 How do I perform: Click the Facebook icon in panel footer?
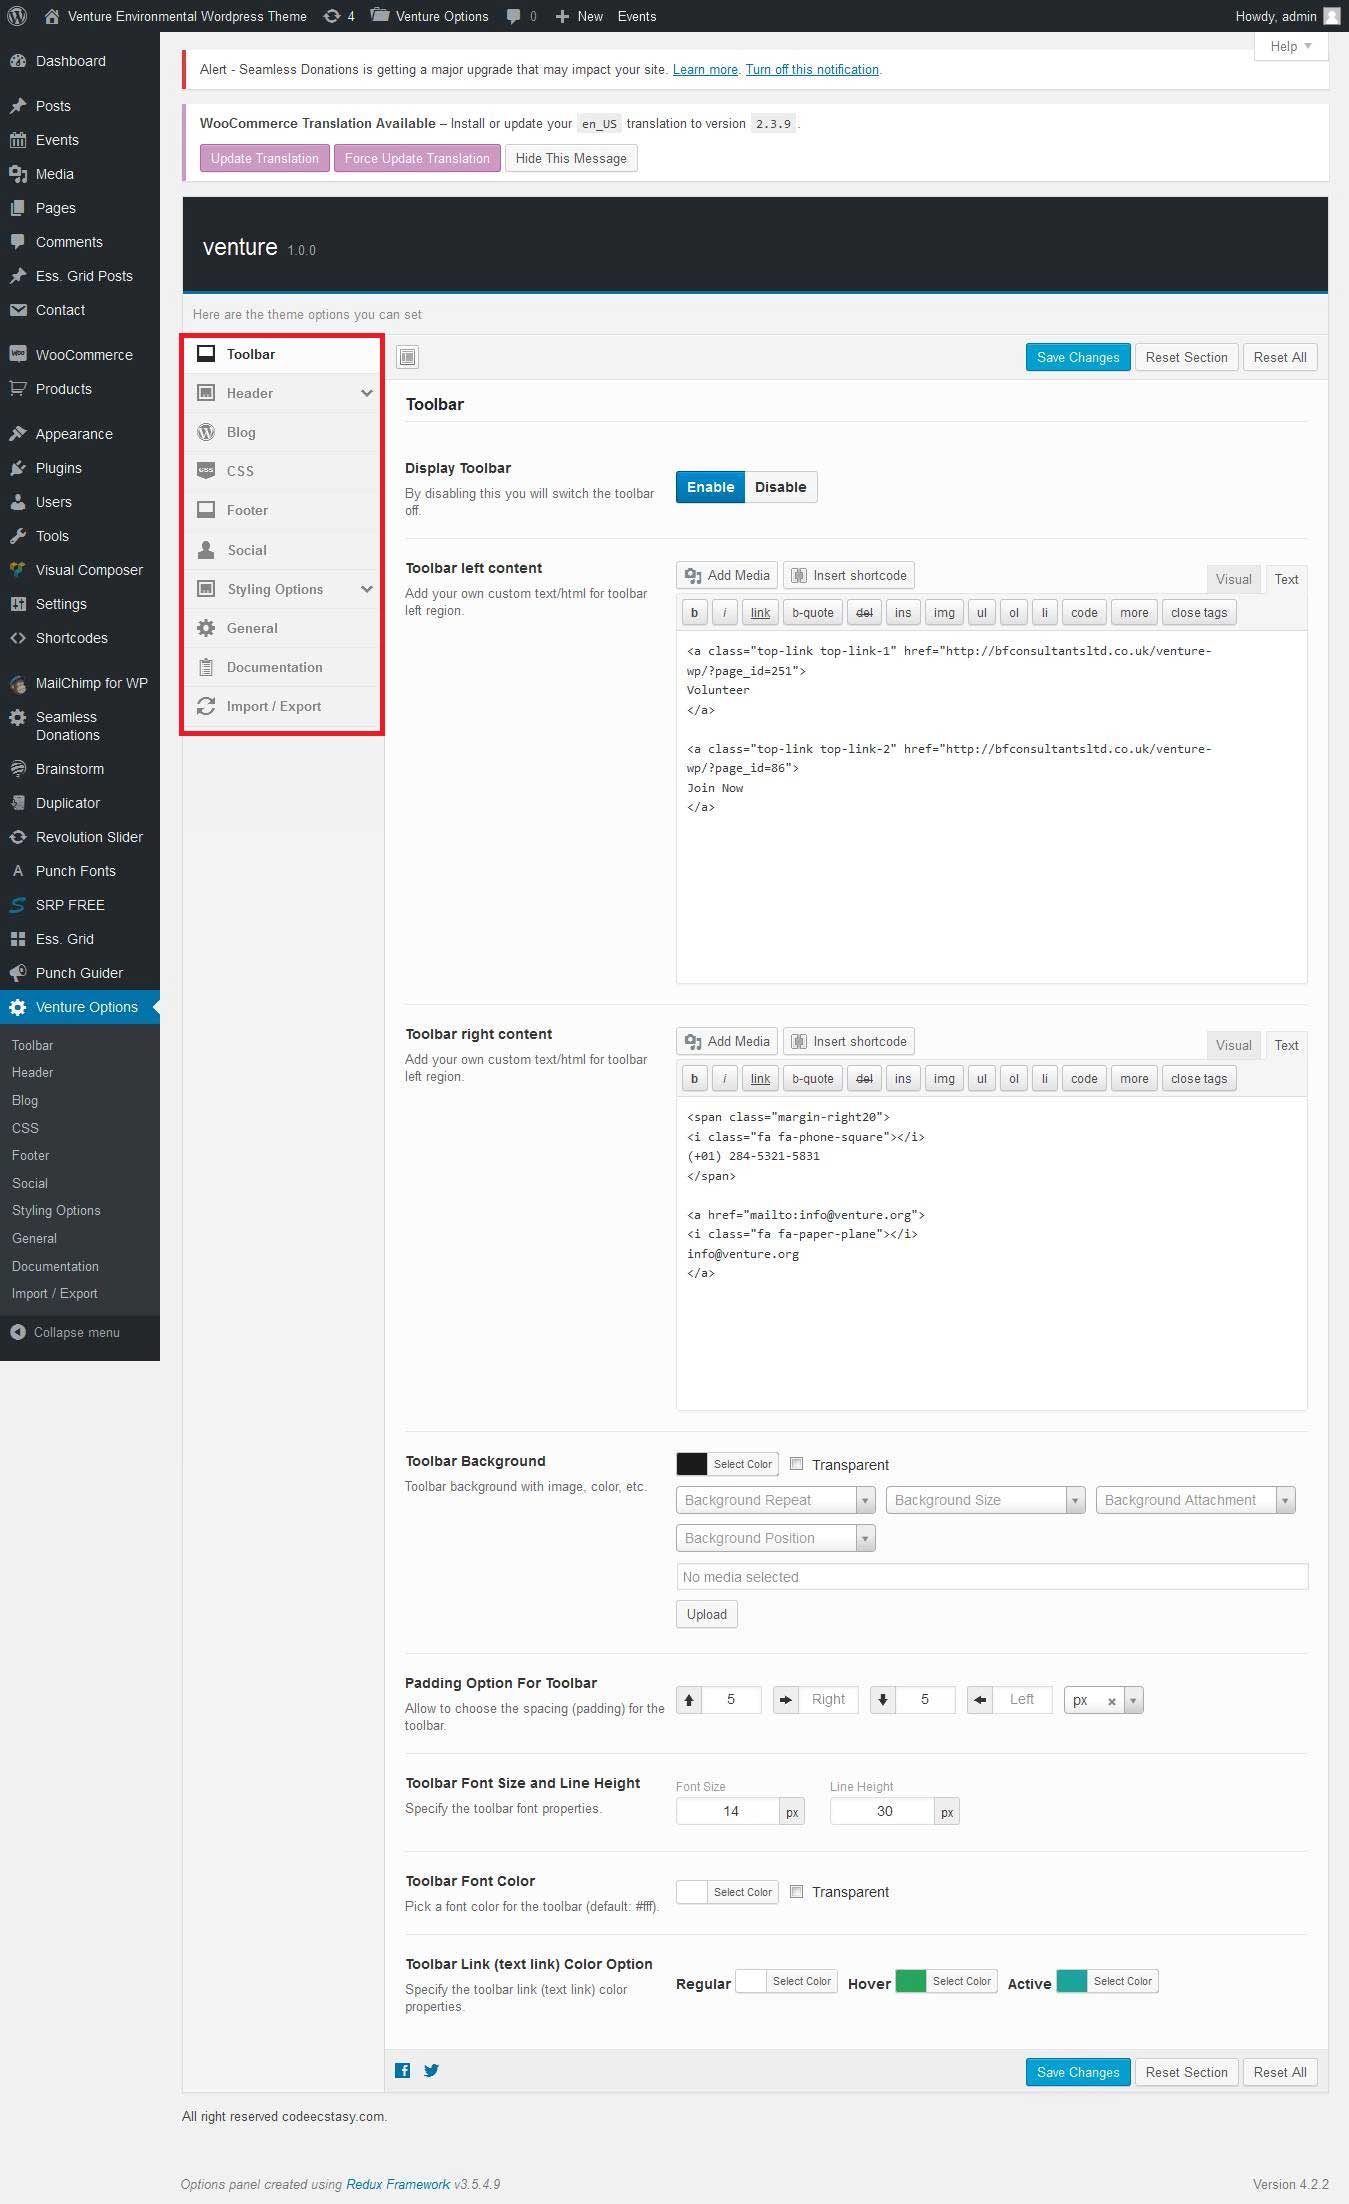click(402, 2070)
